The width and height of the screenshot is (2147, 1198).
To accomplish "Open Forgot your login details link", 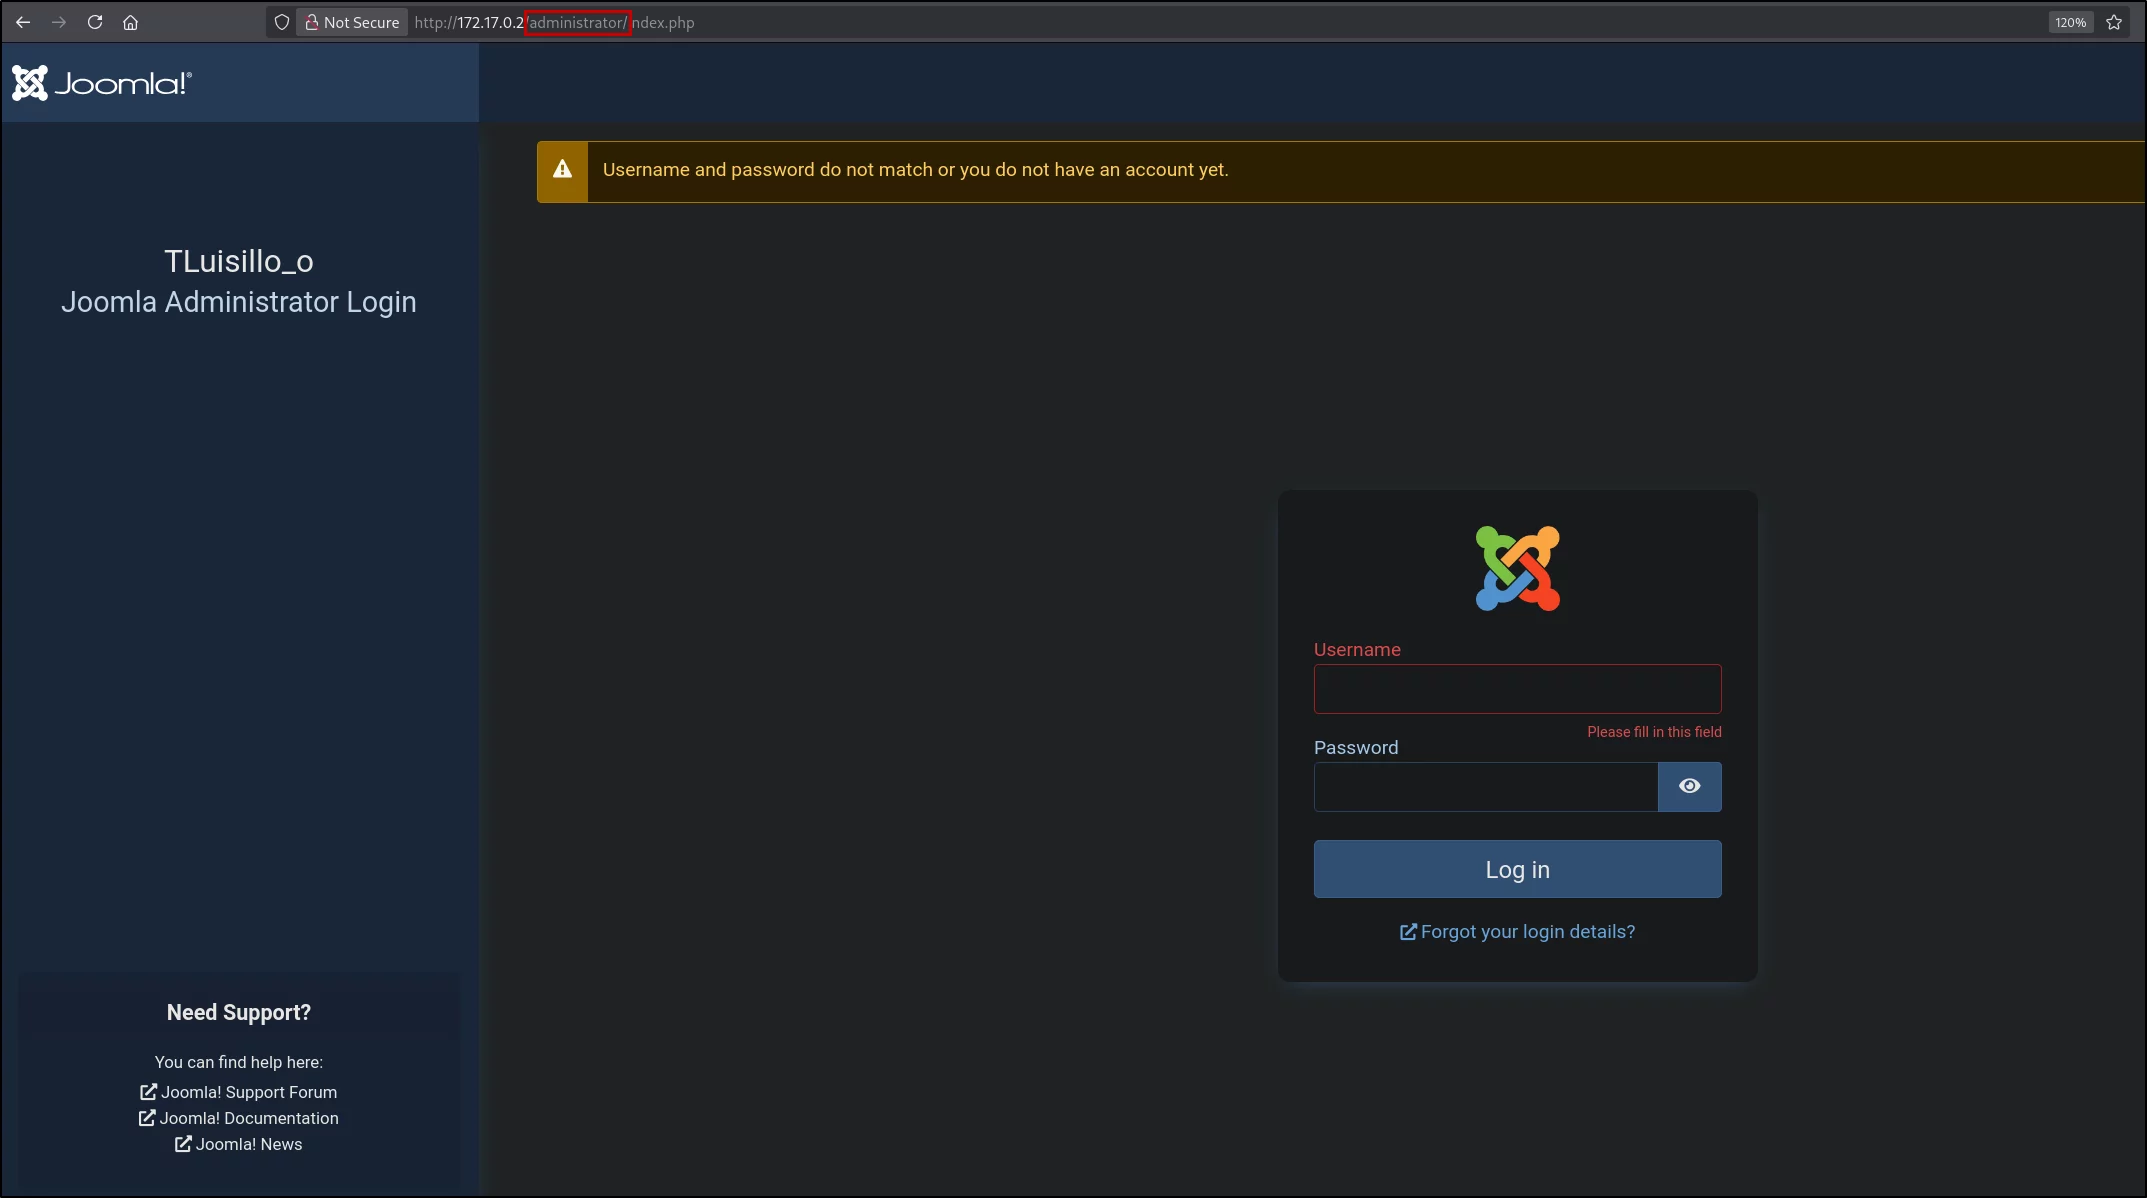I will point(1517,932).
